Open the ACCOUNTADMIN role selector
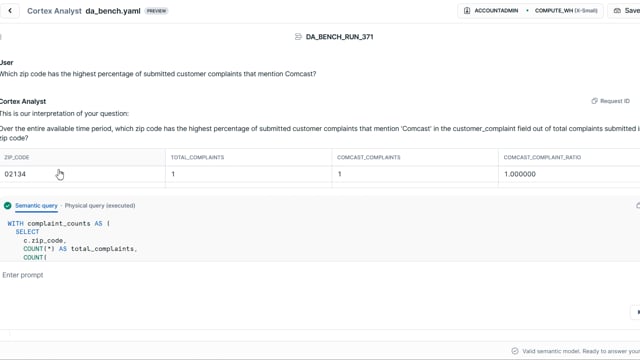 pyautogui.click(x=496, y=11)
